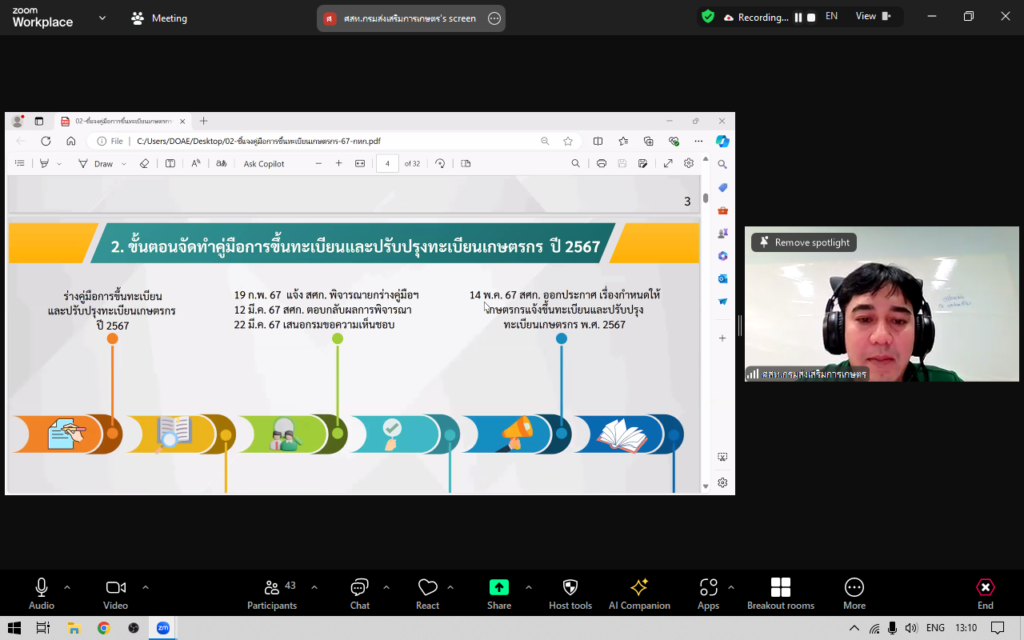This screenshot has width=1024, height=640.
Task: Expand audio options arrow next to Audio
Action: 67,587
